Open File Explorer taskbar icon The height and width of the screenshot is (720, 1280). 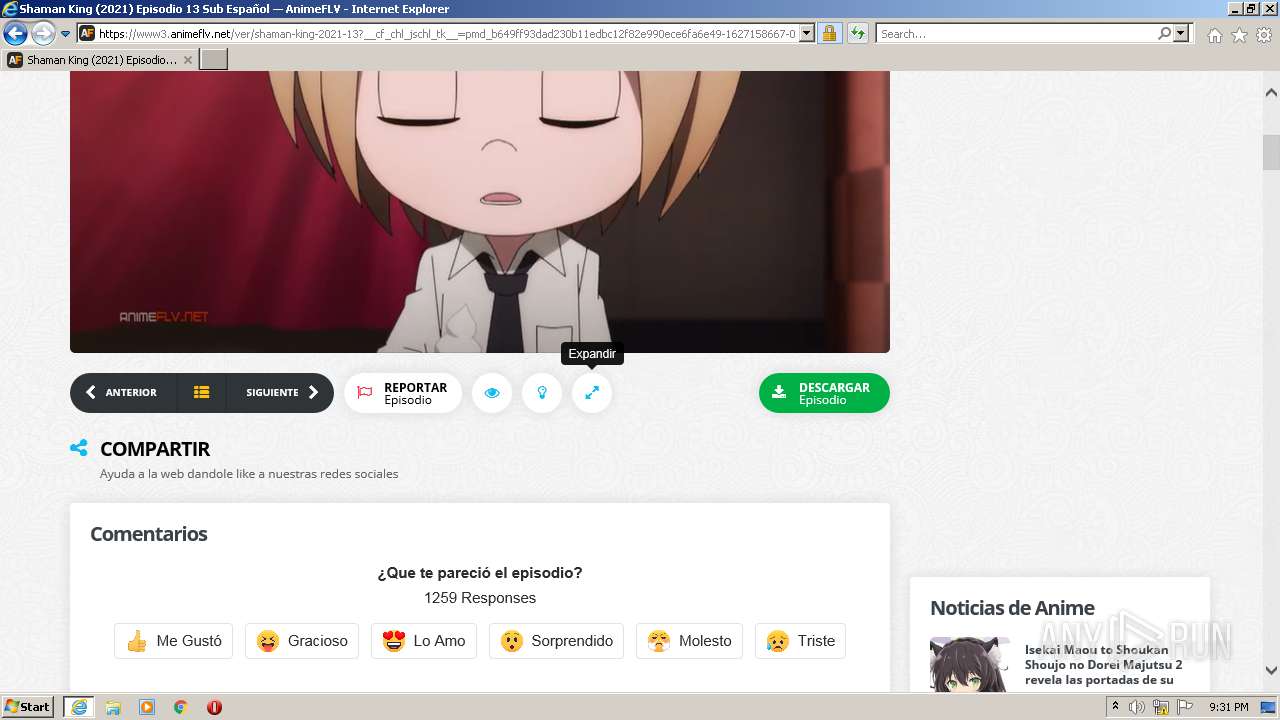[x=113, y=707]
